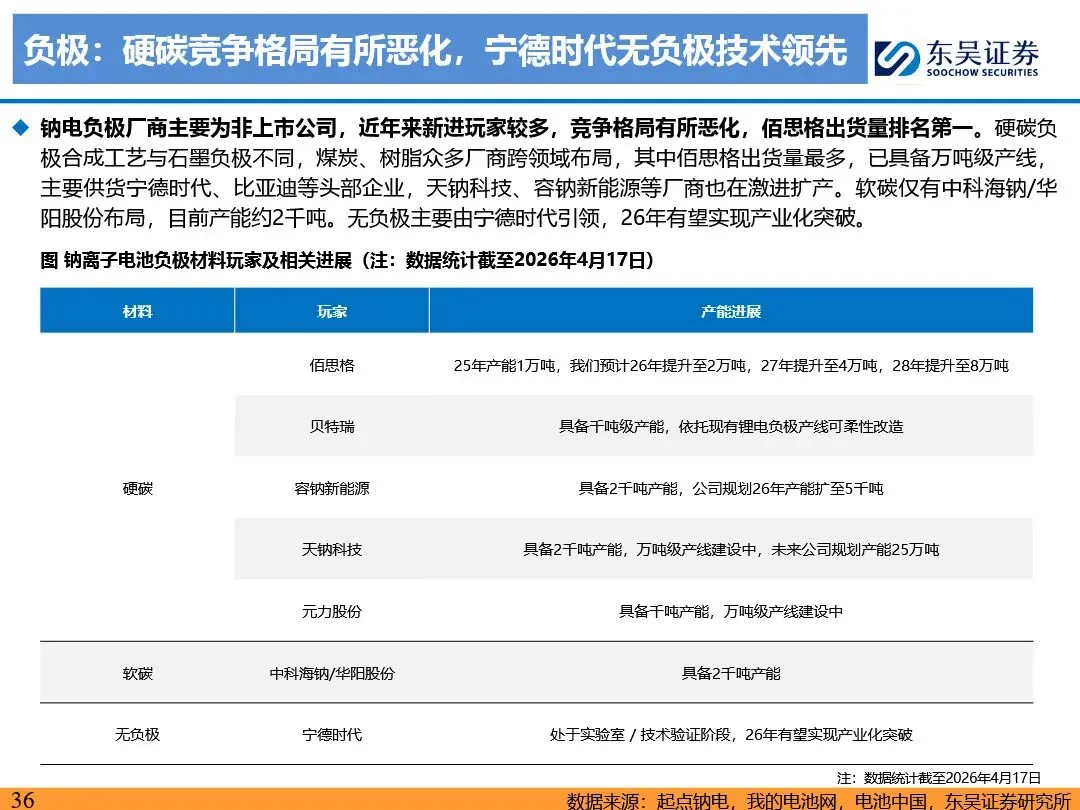The image size is (1080, 810).
Task: Click the '处于实验室 / 技术验证阶段' cell
Action: click(x=731, y=735)
